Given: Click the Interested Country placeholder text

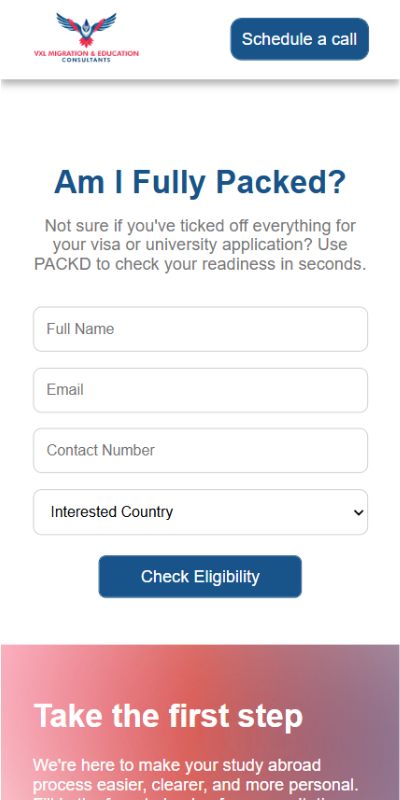Looking at the screenshot, I should pyautogui.click(x=112, y=512).
